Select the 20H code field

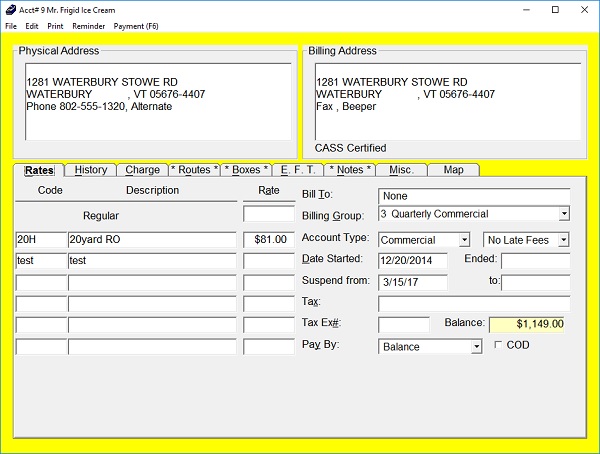point(40,240)
